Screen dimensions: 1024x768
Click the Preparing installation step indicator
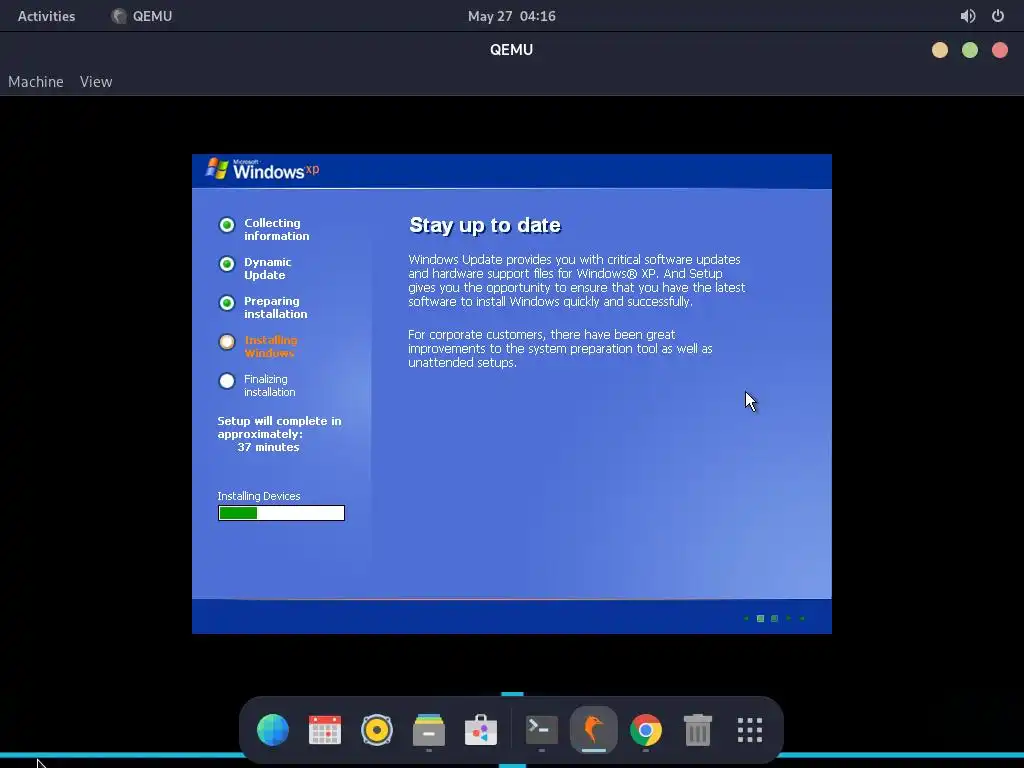tap(227, 303)
